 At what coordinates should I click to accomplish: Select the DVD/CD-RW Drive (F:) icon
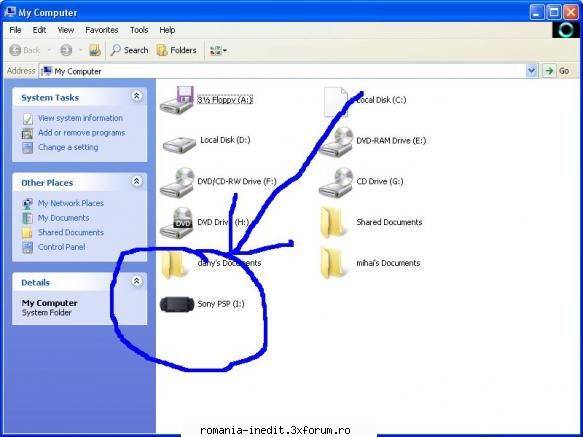coord(177,182)
